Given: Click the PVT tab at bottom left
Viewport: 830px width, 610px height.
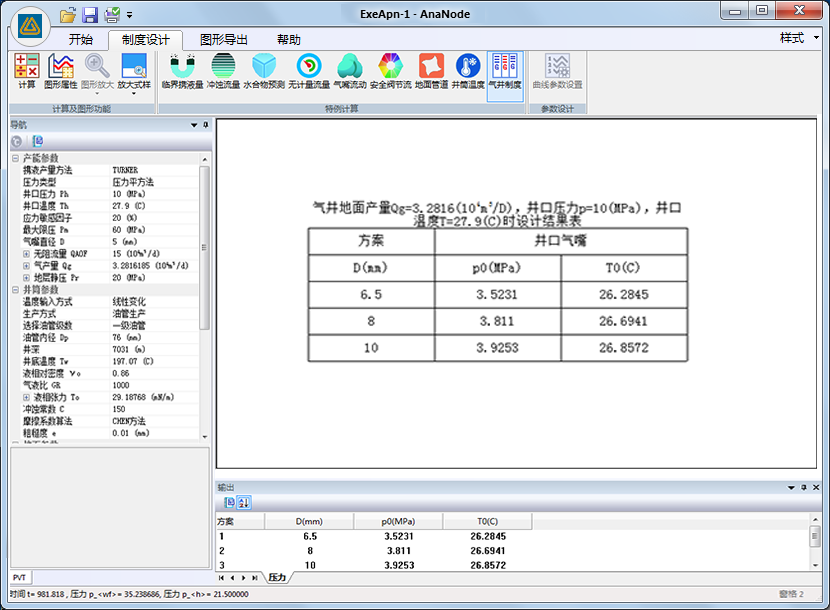Looking at the screenshot, I should pos(20,578).
